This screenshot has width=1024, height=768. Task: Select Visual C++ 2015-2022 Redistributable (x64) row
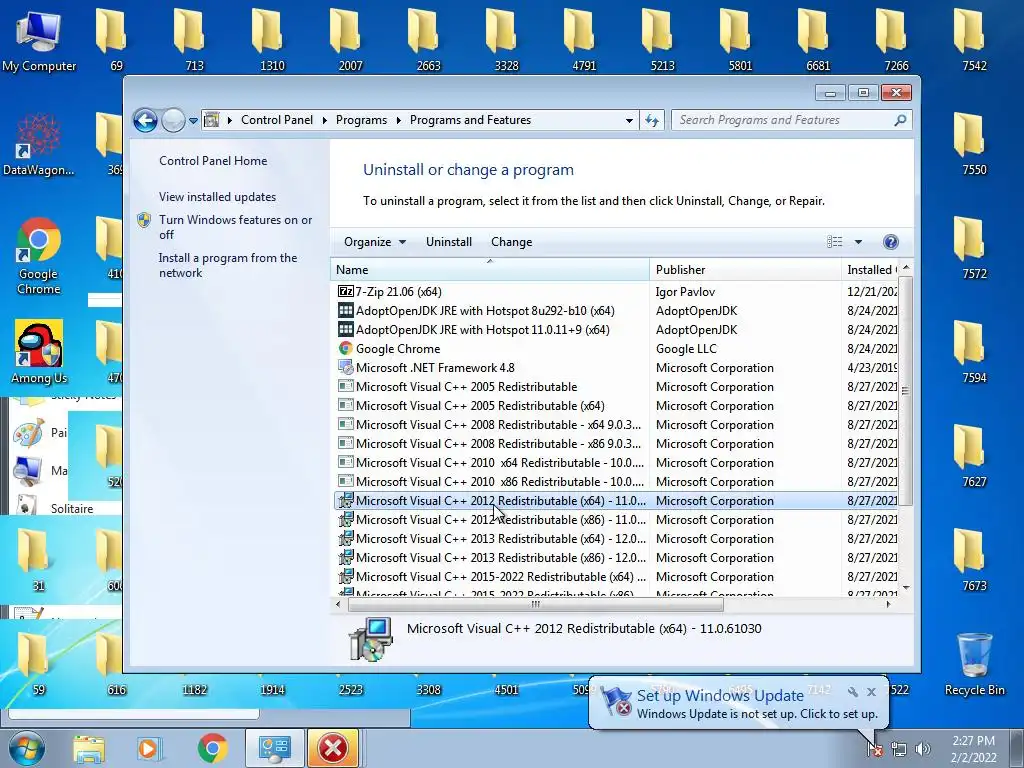(x=616, y=577)
